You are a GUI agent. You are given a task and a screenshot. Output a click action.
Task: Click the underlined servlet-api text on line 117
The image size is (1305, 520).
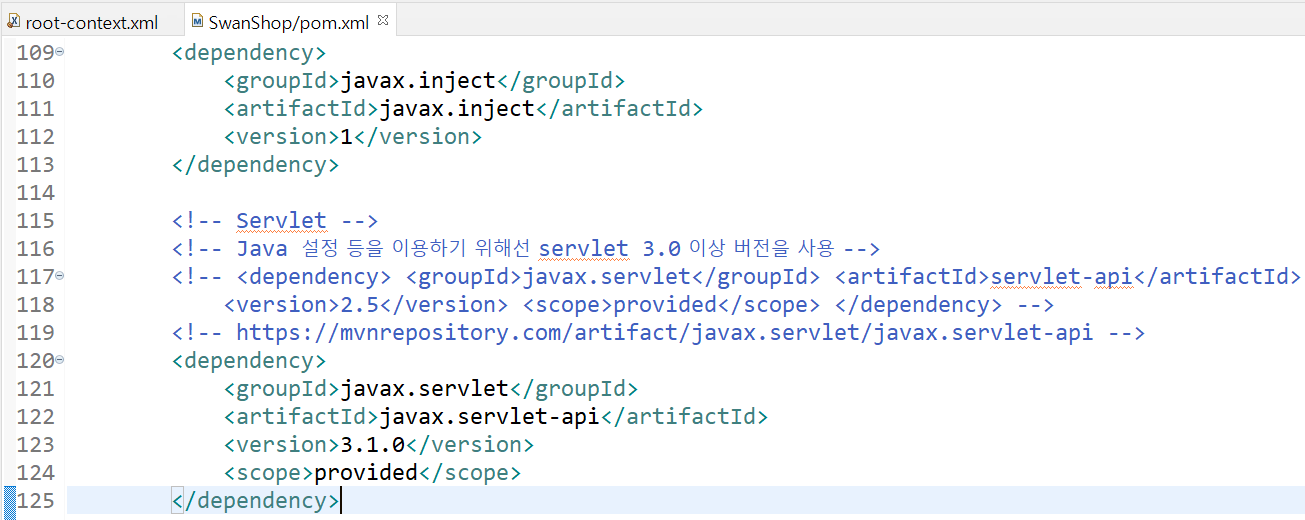1062,276
